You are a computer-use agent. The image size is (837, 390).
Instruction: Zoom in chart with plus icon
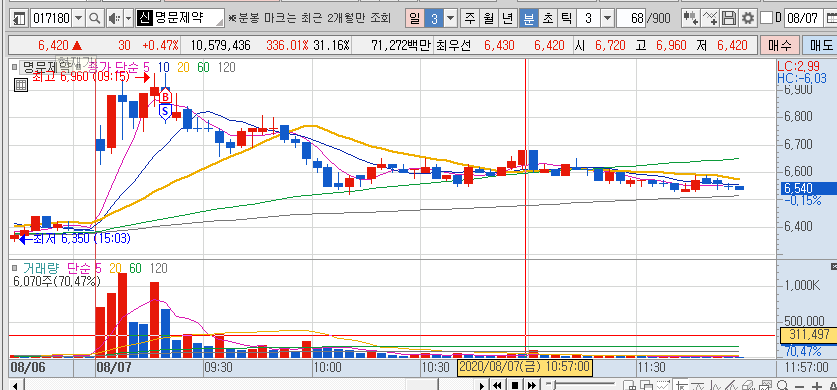pyautogui.click(x=816, y=386)
